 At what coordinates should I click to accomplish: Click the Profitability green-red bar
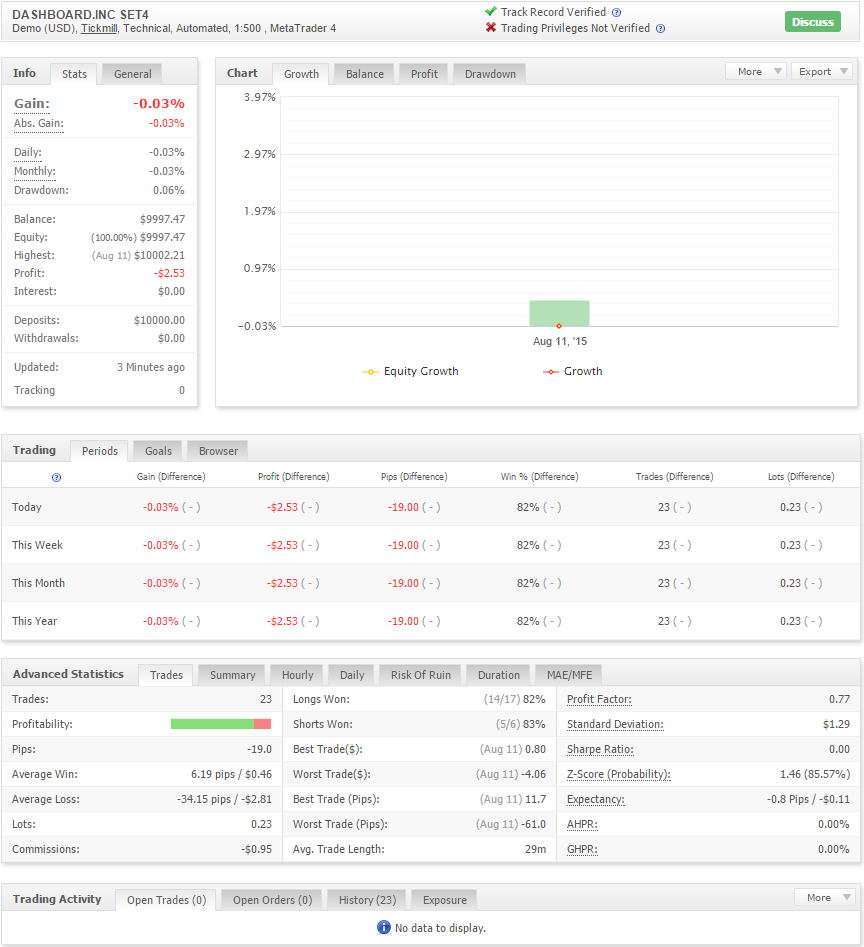click(220, 724)
